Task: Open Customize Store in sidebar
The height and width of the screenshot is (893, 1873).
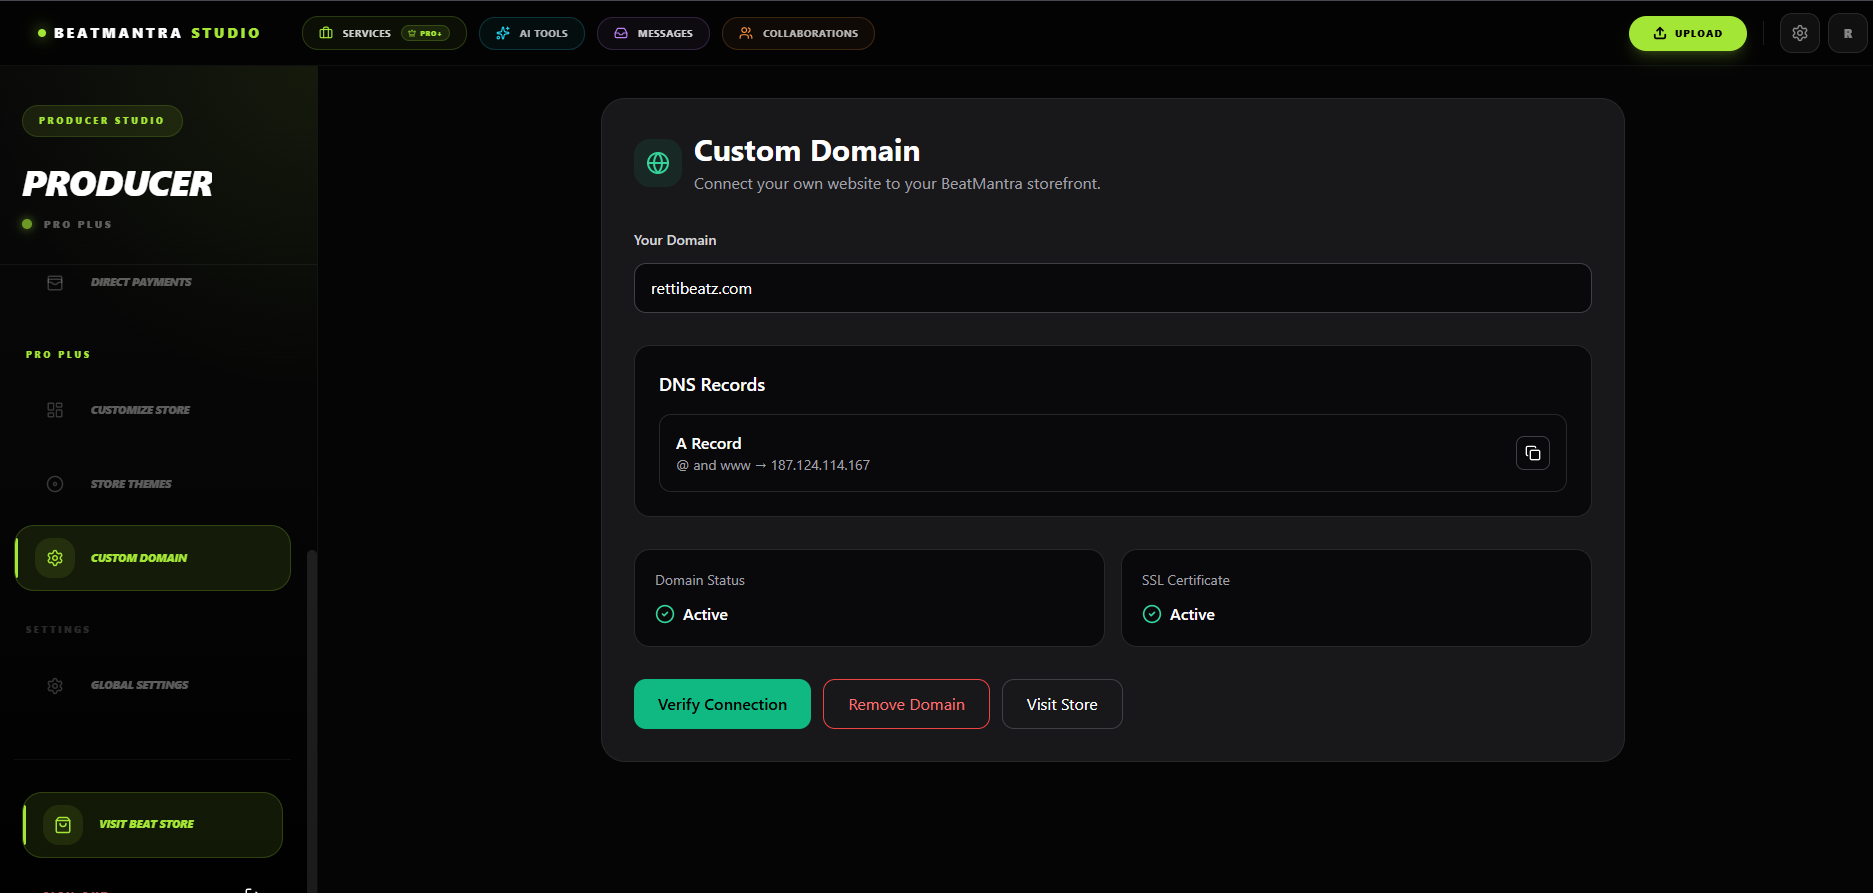Action: (152, 410)
